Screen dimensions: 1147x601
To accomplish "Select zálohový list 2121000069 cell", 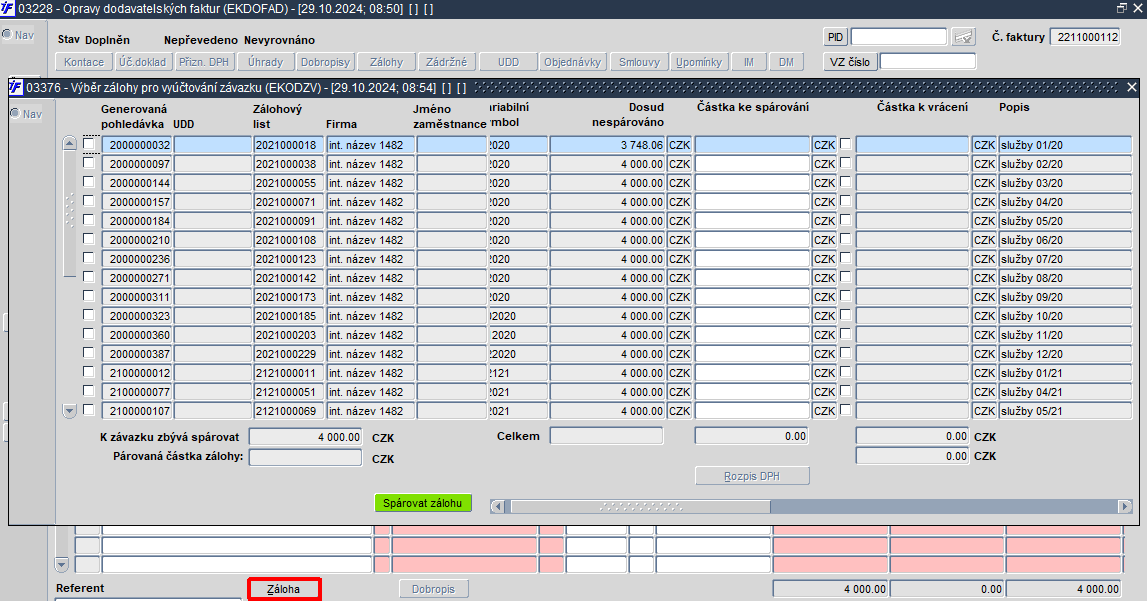I will 289,411.
